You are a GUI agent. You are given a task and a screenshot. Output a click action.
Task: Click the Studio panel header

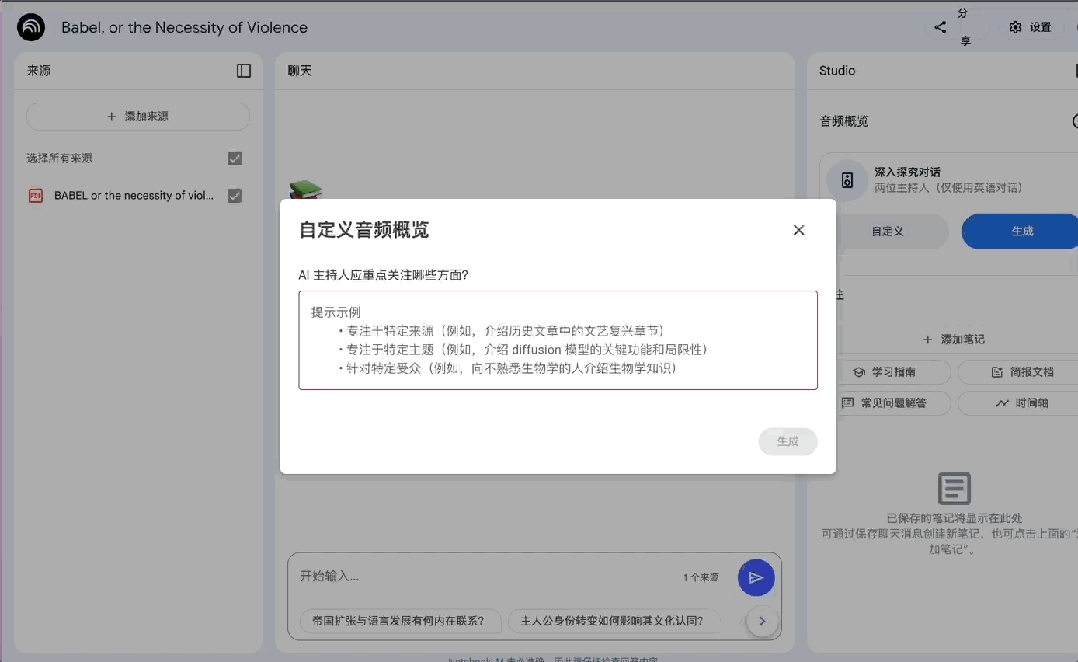(837, 71)
